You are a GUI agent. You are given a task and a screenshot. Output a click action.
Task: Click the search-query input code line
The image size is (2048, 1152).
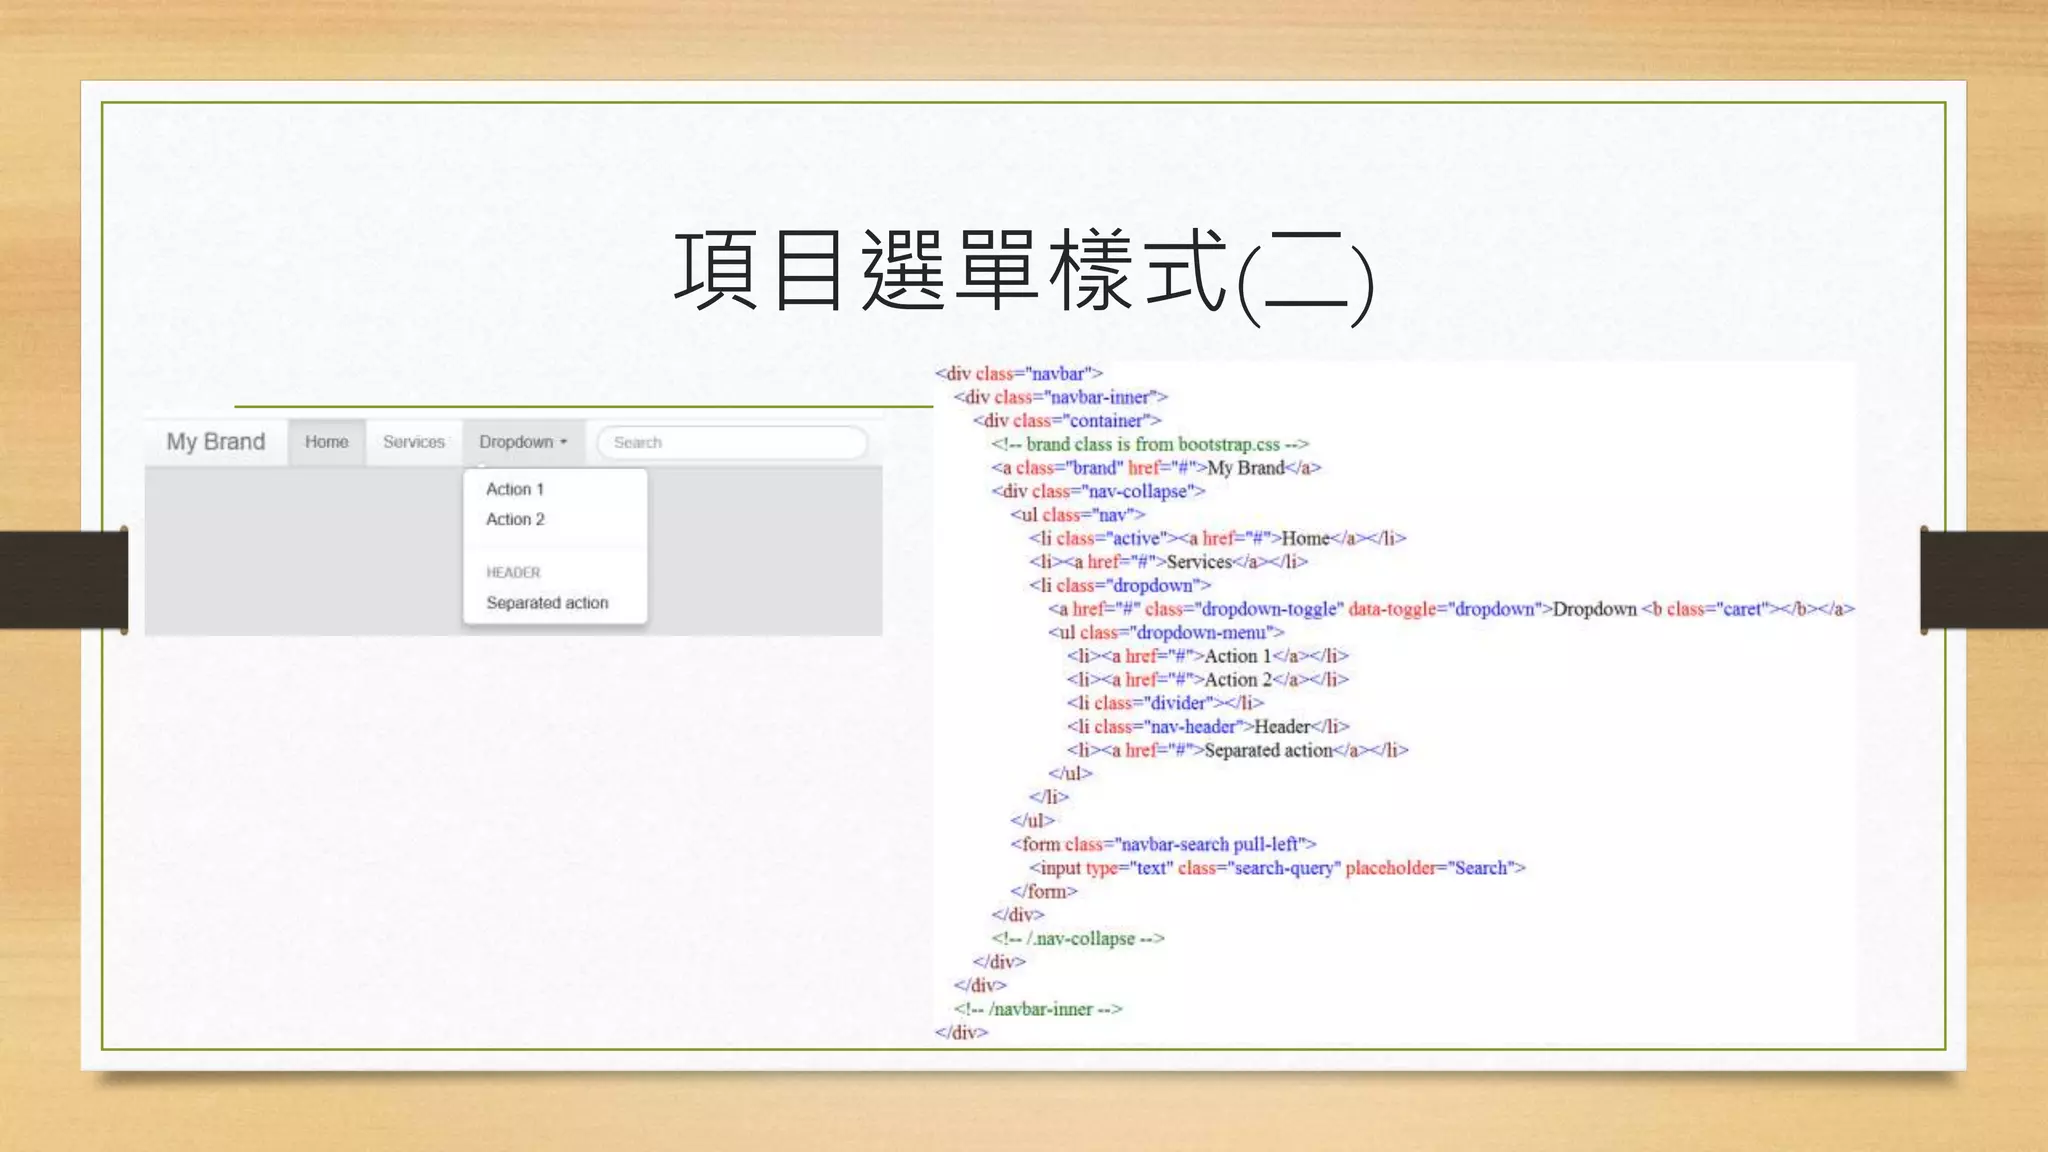pyautogui.click(x=1277, y=868)
